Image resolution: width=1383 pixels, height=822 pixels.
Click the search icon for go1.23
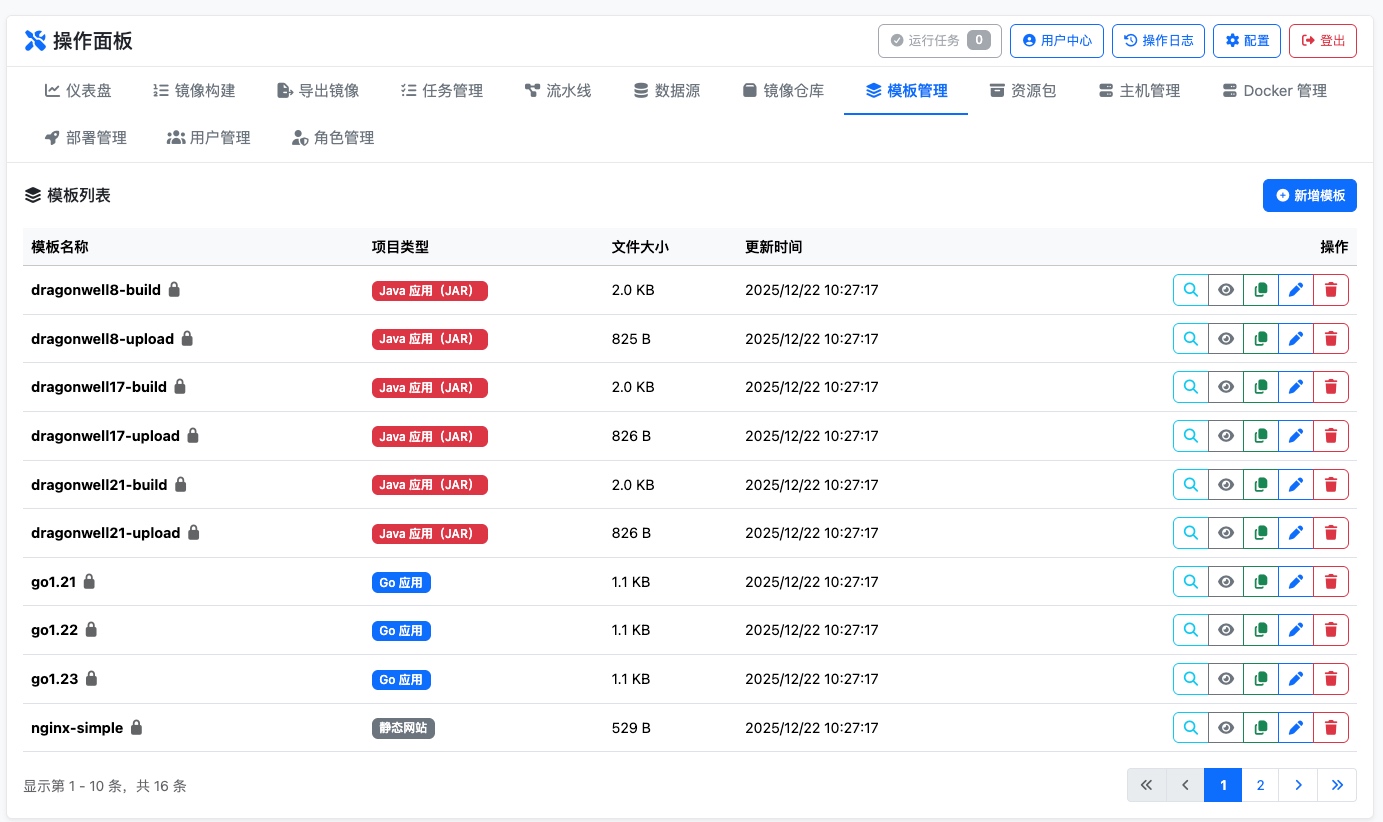(1190, 678)
